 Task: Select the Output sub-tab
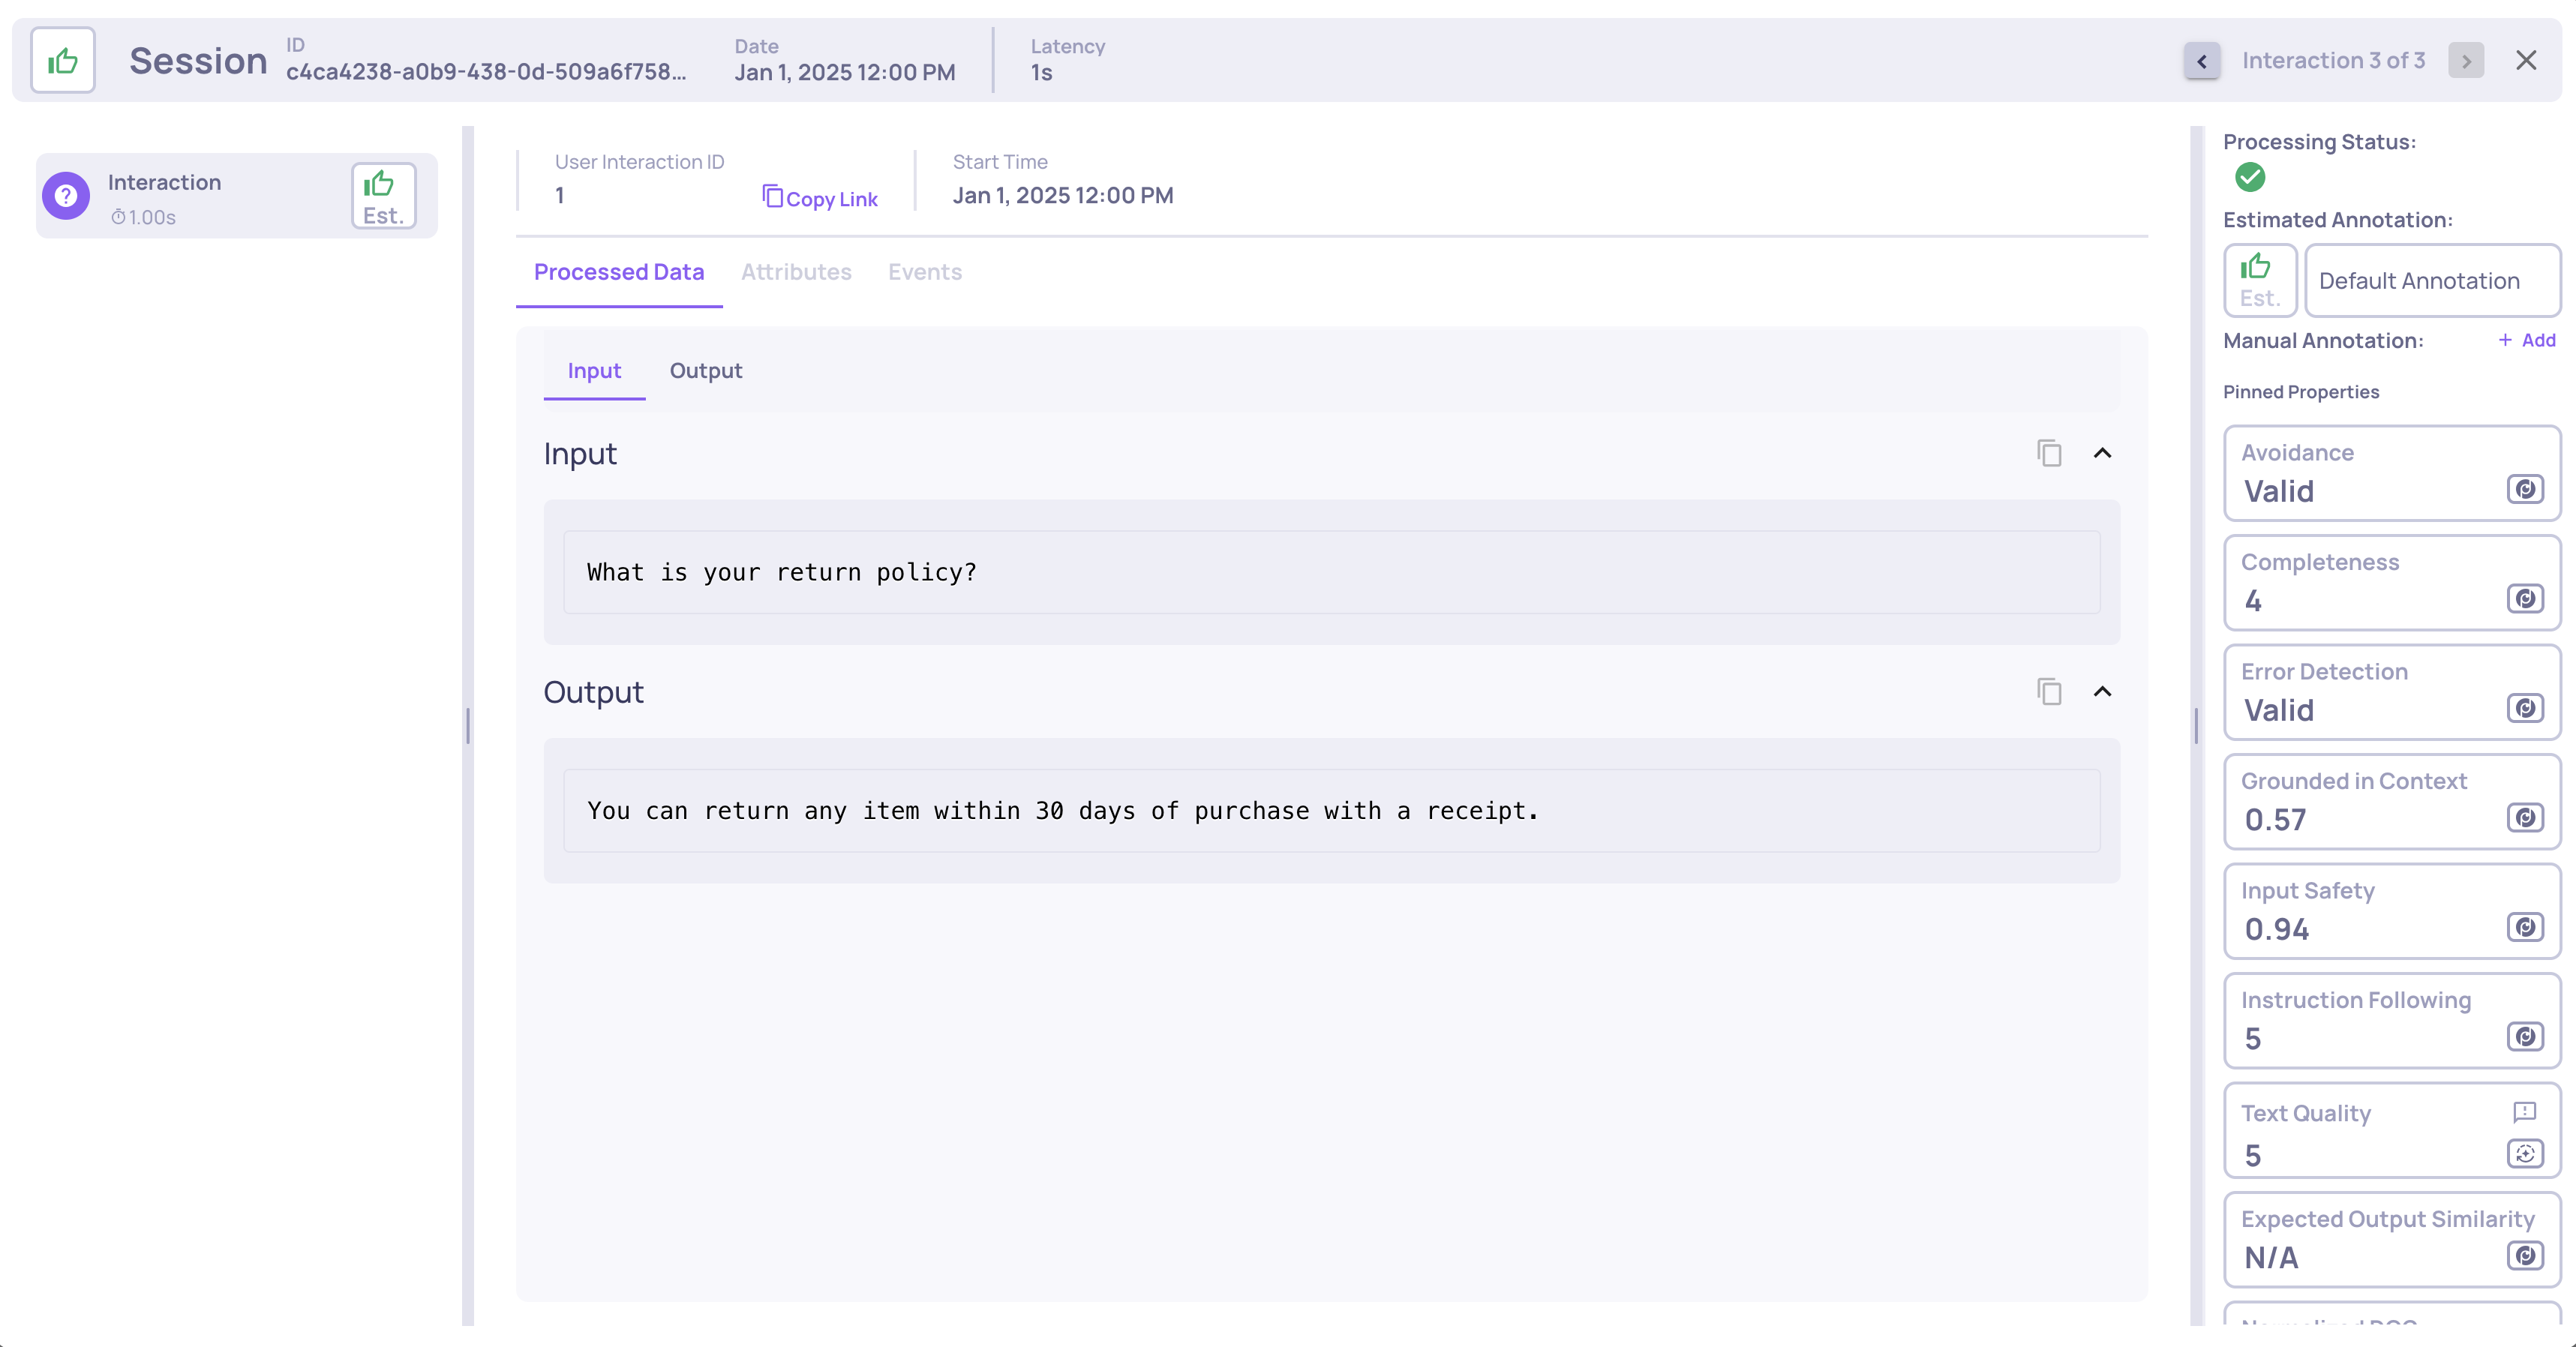[x=705, y=371]
